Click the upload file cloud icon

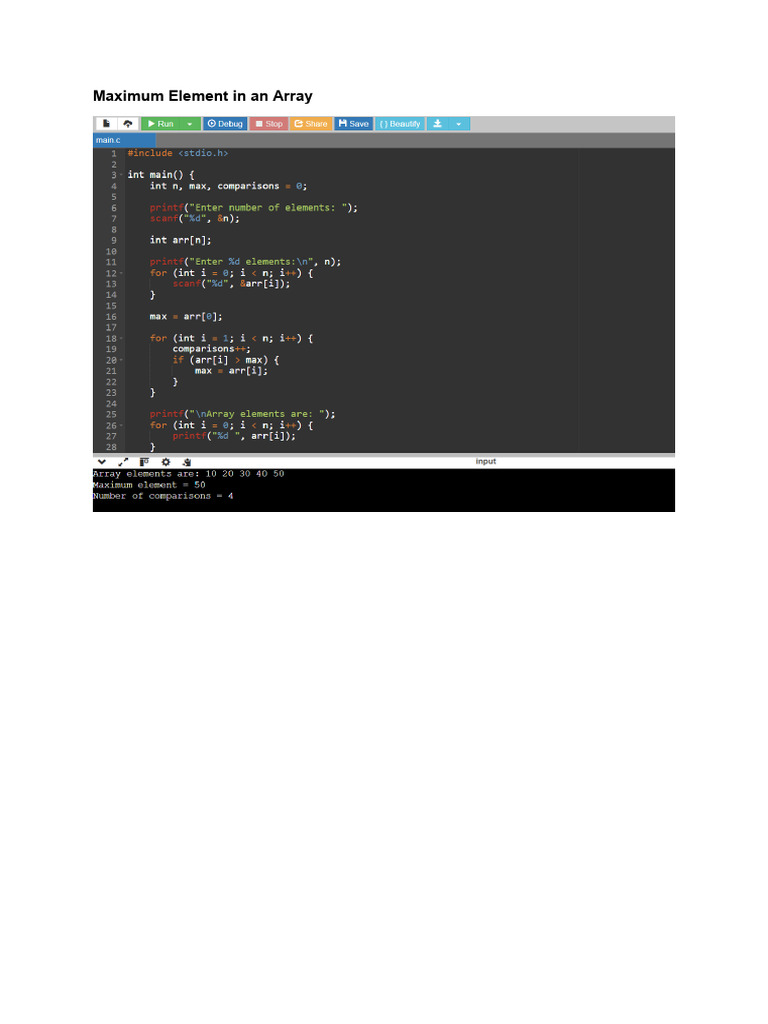128,123
